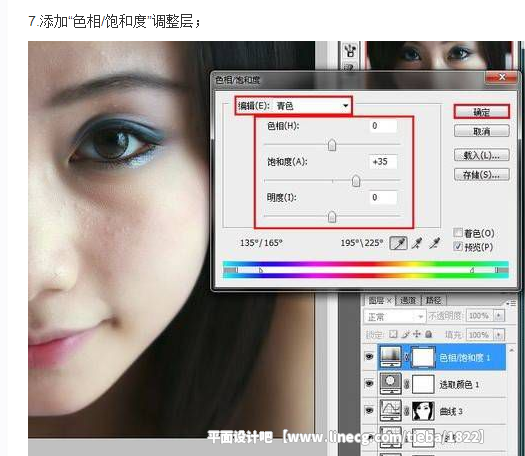525x456 pixels.
Task: Click the 饱和度(A) saturation slider handle
Action: tap(356, 181)
